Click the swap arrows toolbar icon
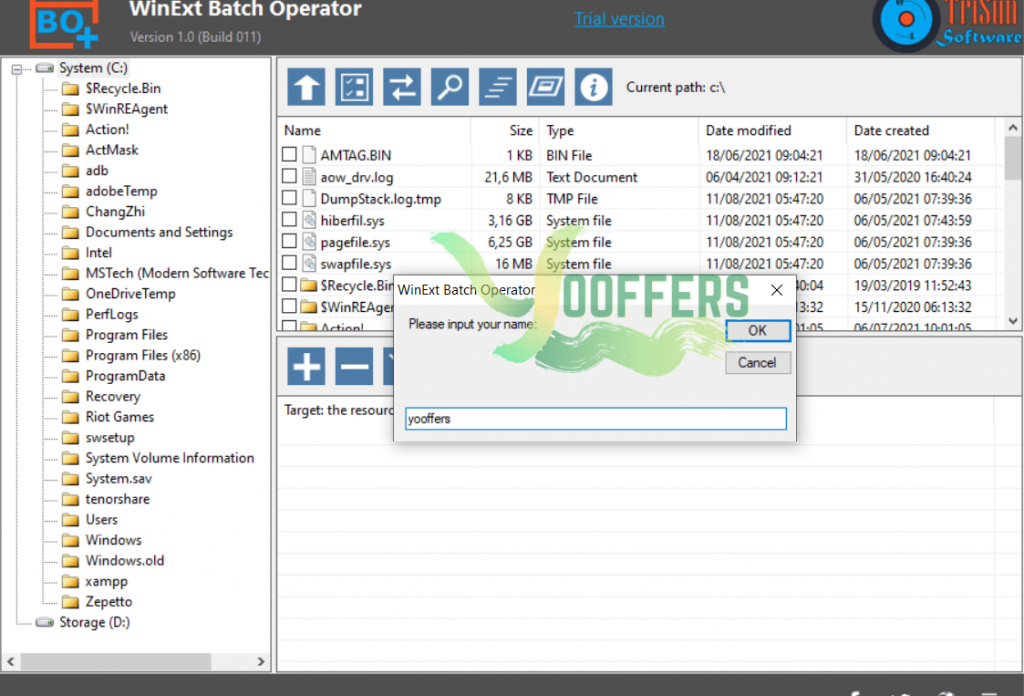The width and height of the screenshot is (1024, 696). tap(402, 87)
